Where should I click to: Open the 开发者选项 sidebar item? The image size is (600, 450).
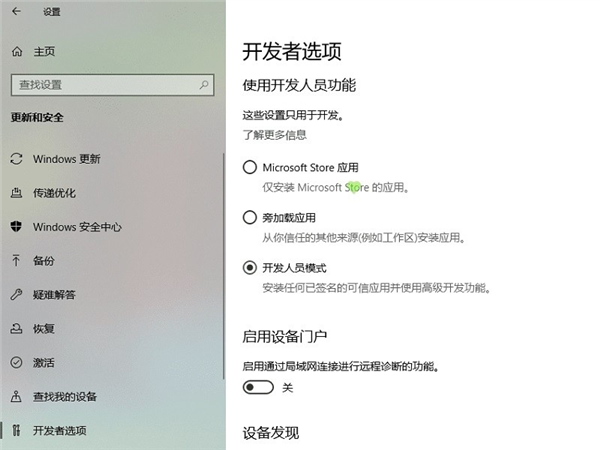click(60, 431)
